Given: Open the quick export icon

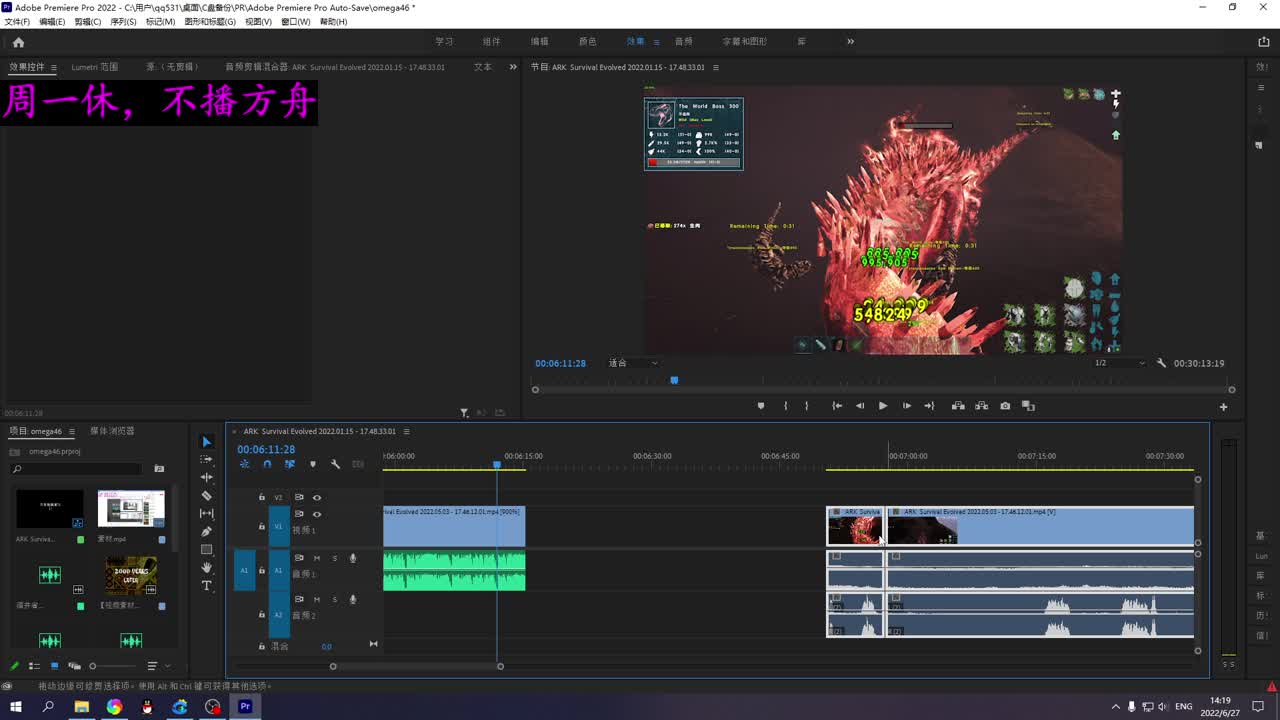Looking at the screenshot, I should pos(1264,42).
